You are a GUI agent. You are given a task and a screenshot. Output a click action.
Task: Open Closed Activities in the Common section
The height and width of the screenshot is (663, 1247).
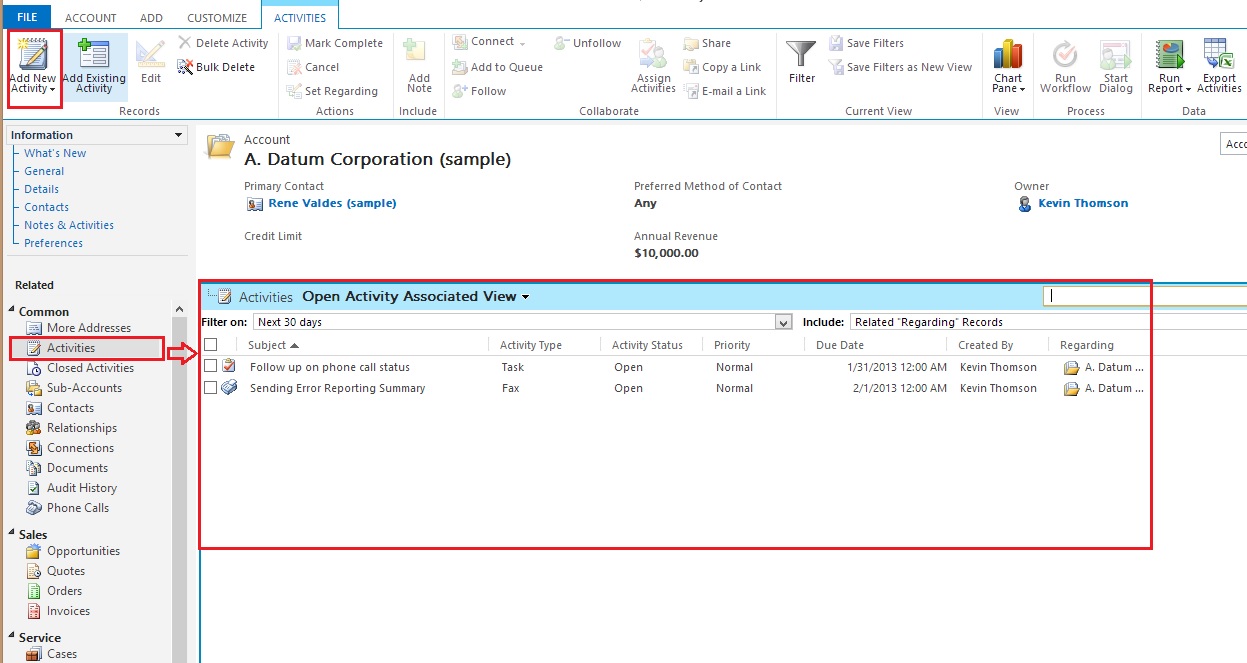(x=90, y=368)
